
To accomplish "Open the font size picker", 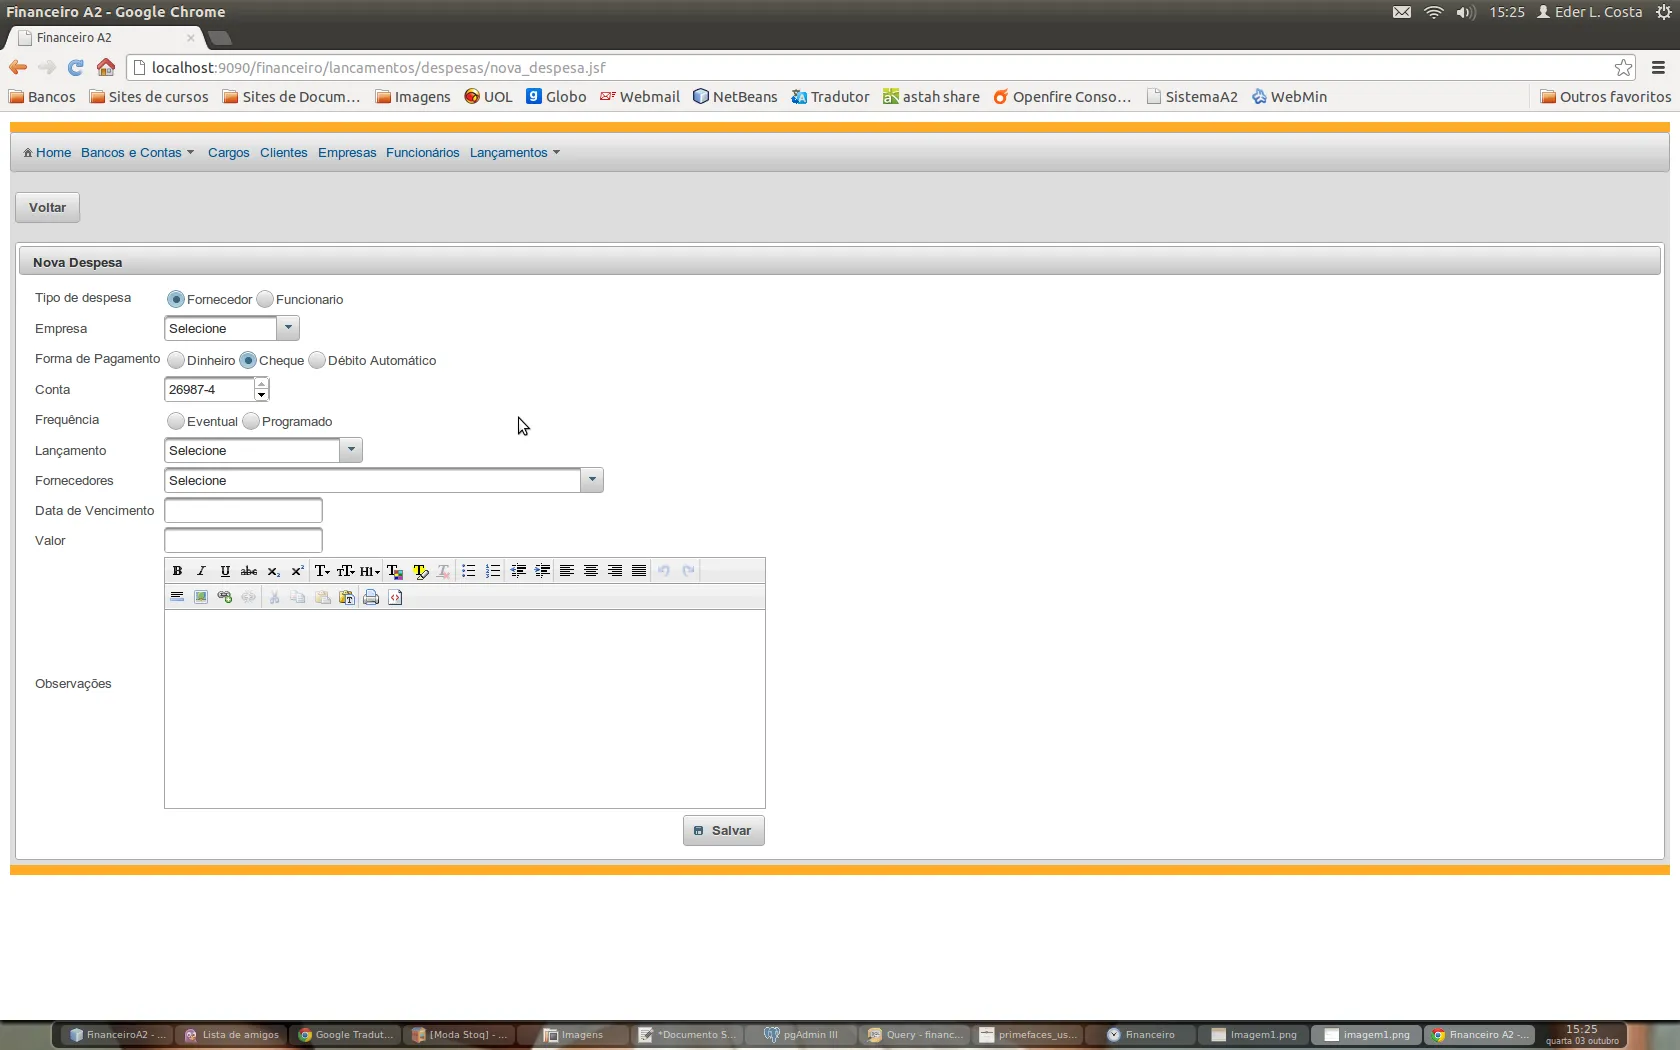I will 346,571.
